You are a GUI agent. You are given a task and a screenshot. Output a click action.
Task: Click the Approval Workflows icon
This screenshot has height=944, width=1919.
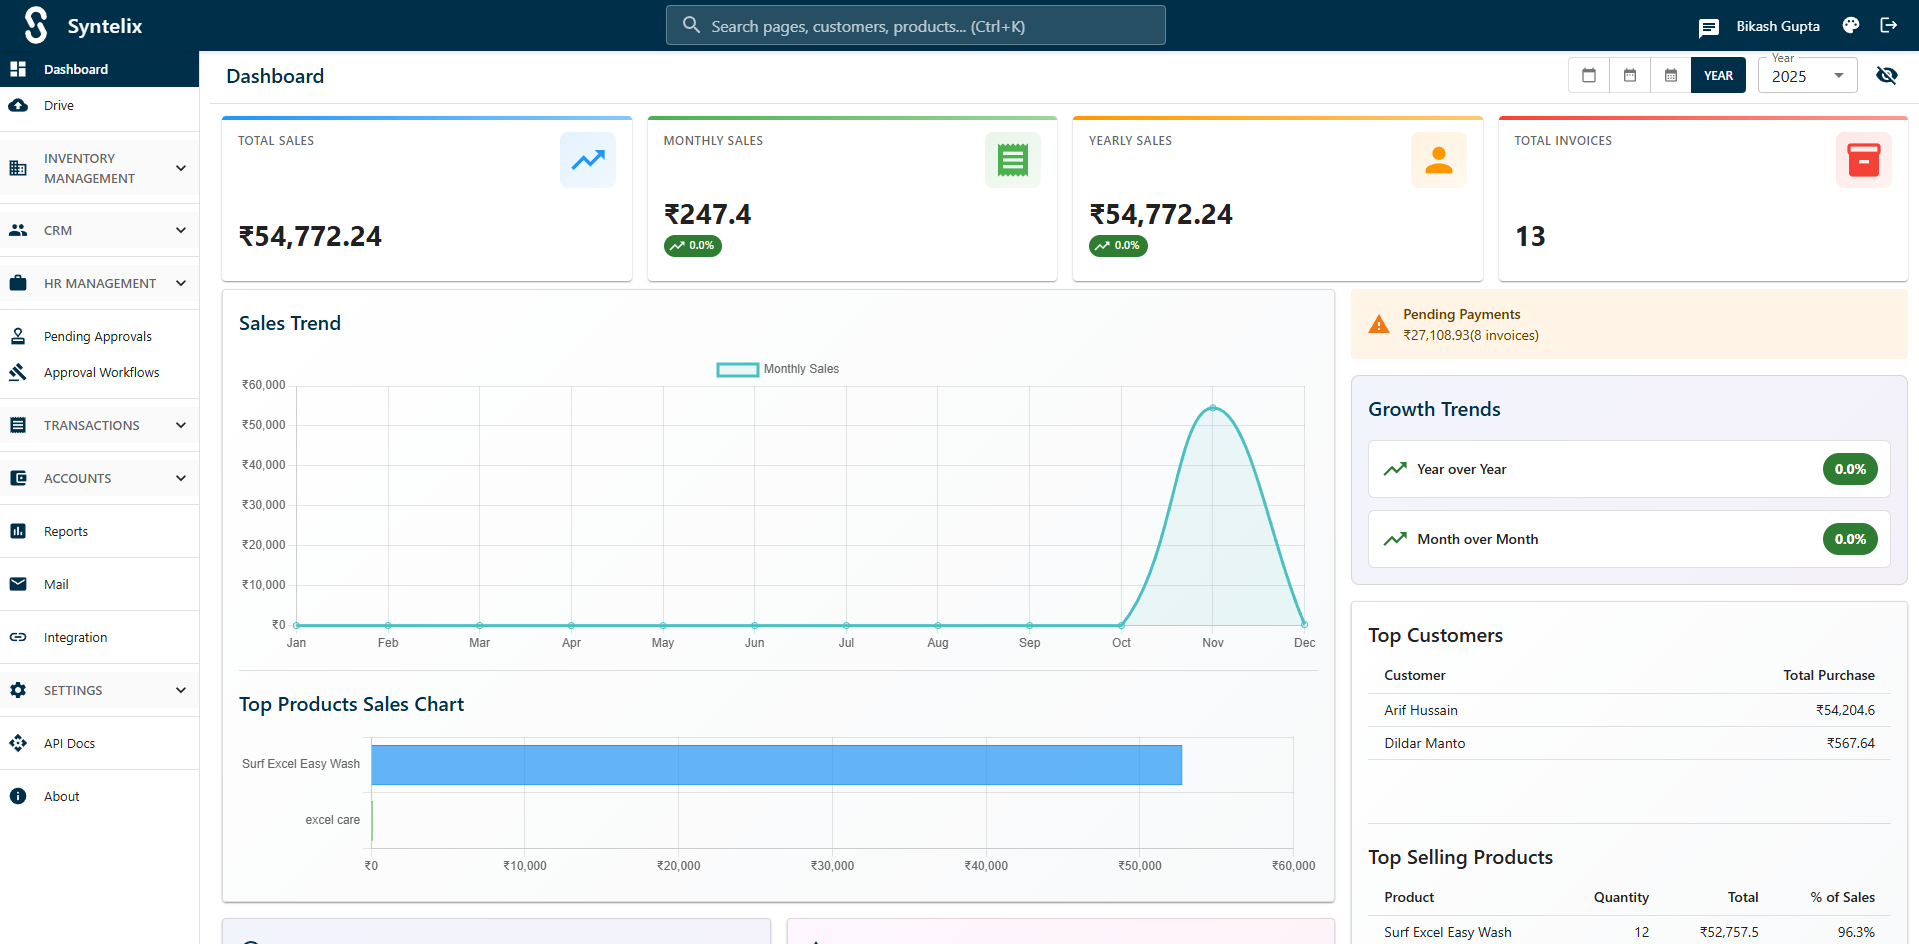(x=18, y=372)
